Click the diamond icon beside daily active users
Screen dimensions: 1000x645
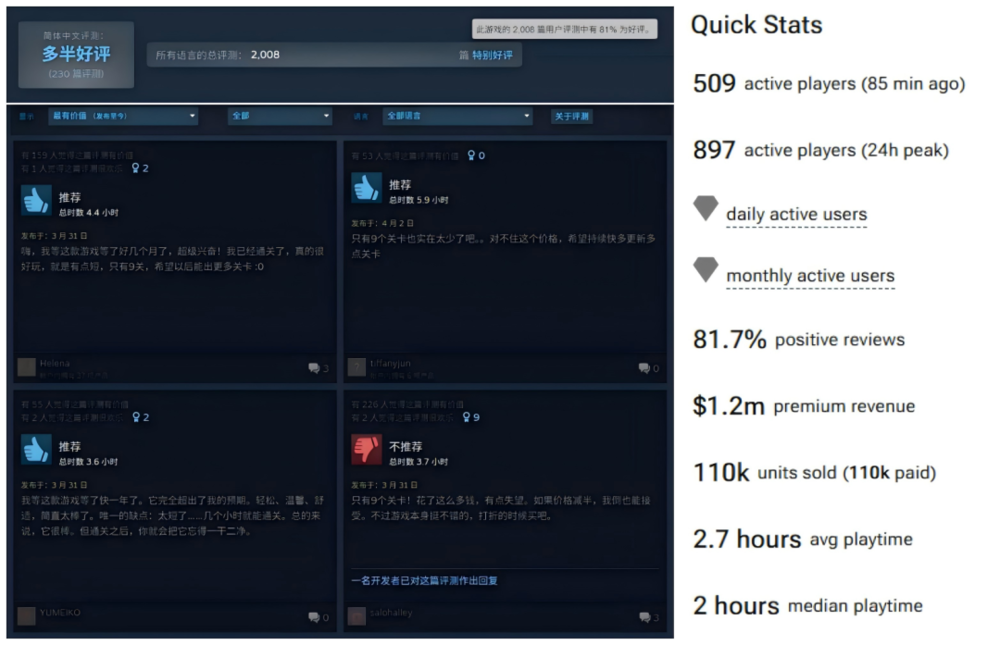pos(706,208)
